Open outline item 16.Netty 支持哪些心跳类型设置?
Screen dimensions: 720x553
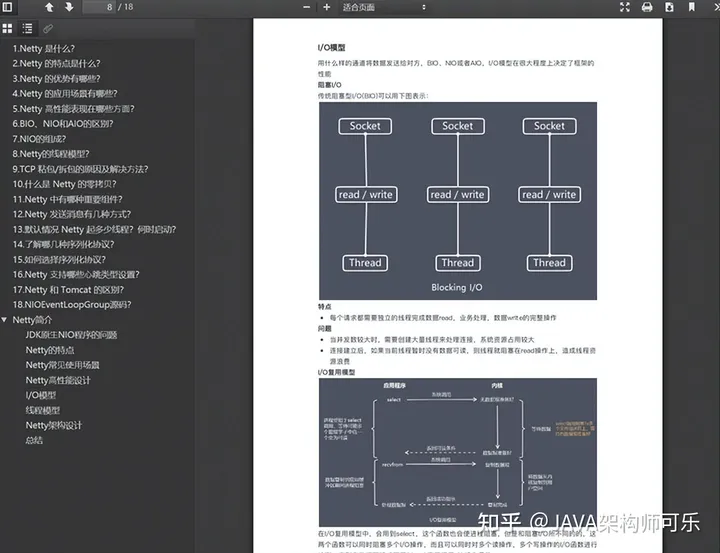(x=76, y=275)
